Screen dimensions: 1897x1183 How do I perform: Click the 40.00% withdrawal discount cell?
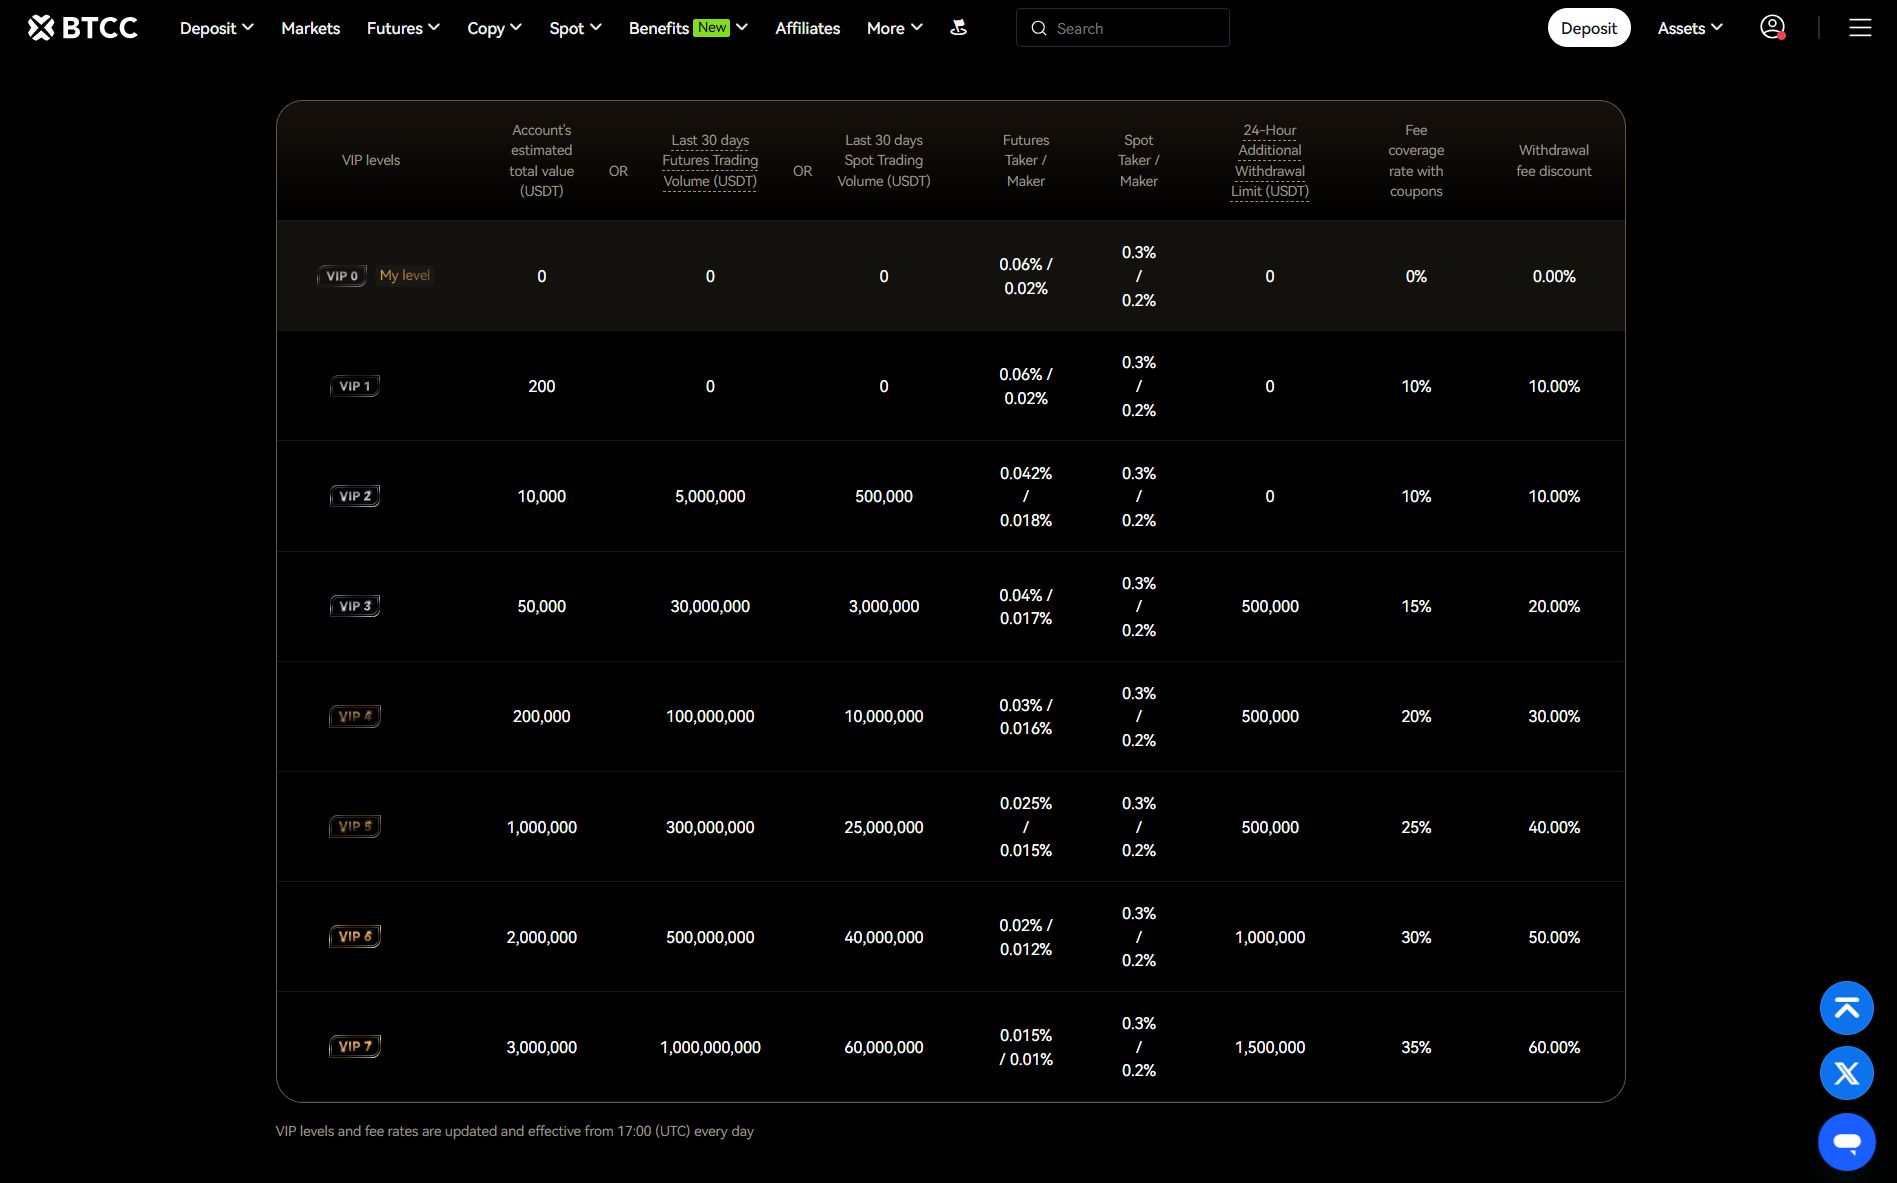[x=1554, y=827]
